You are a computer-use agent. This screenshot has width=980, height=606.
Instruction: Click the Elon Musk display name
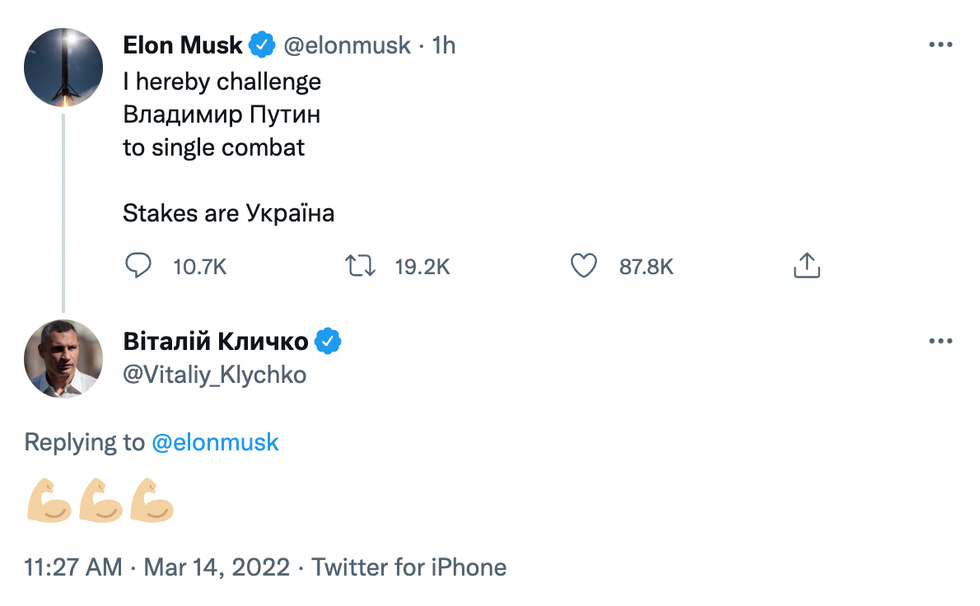[182, 45]
